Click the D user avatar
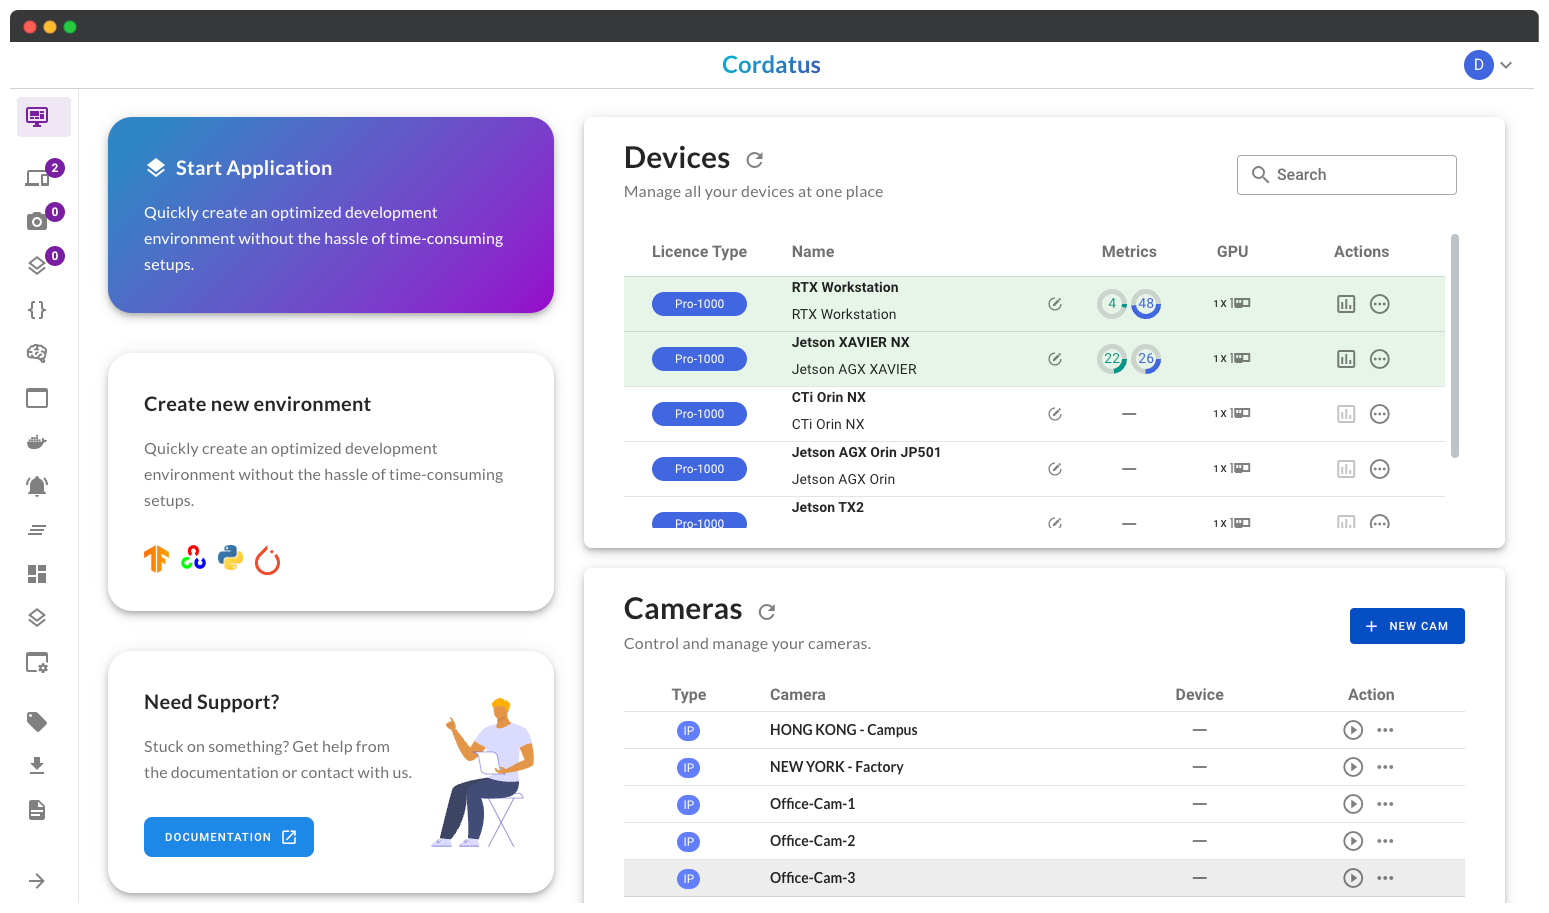The width and height of the screenshot is (1549, 913). point(1479,65)
